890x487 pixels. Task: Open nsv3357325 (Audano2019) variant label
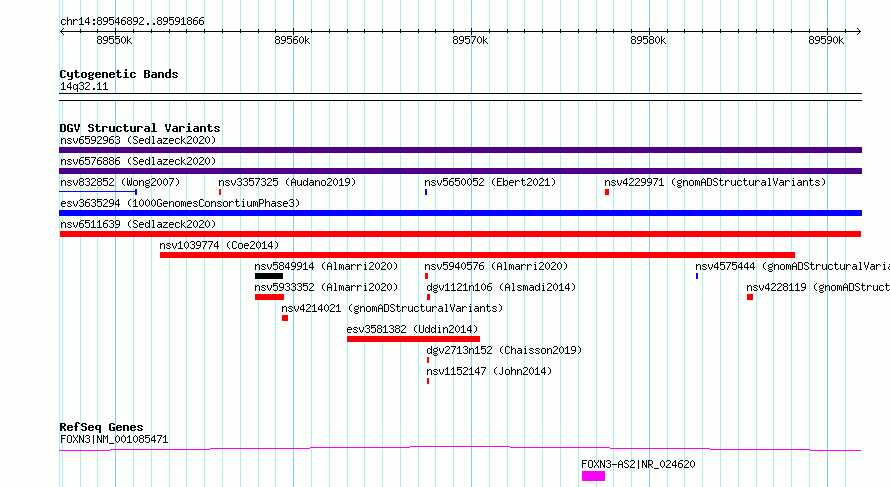[x=287, y=182]
